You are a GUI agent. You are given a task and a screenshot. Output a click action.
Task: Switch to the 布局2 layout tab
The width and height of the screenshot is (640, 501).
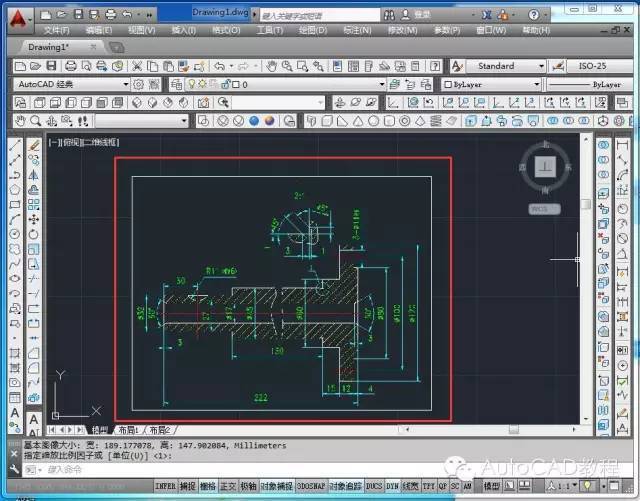(x=160, y=430)
